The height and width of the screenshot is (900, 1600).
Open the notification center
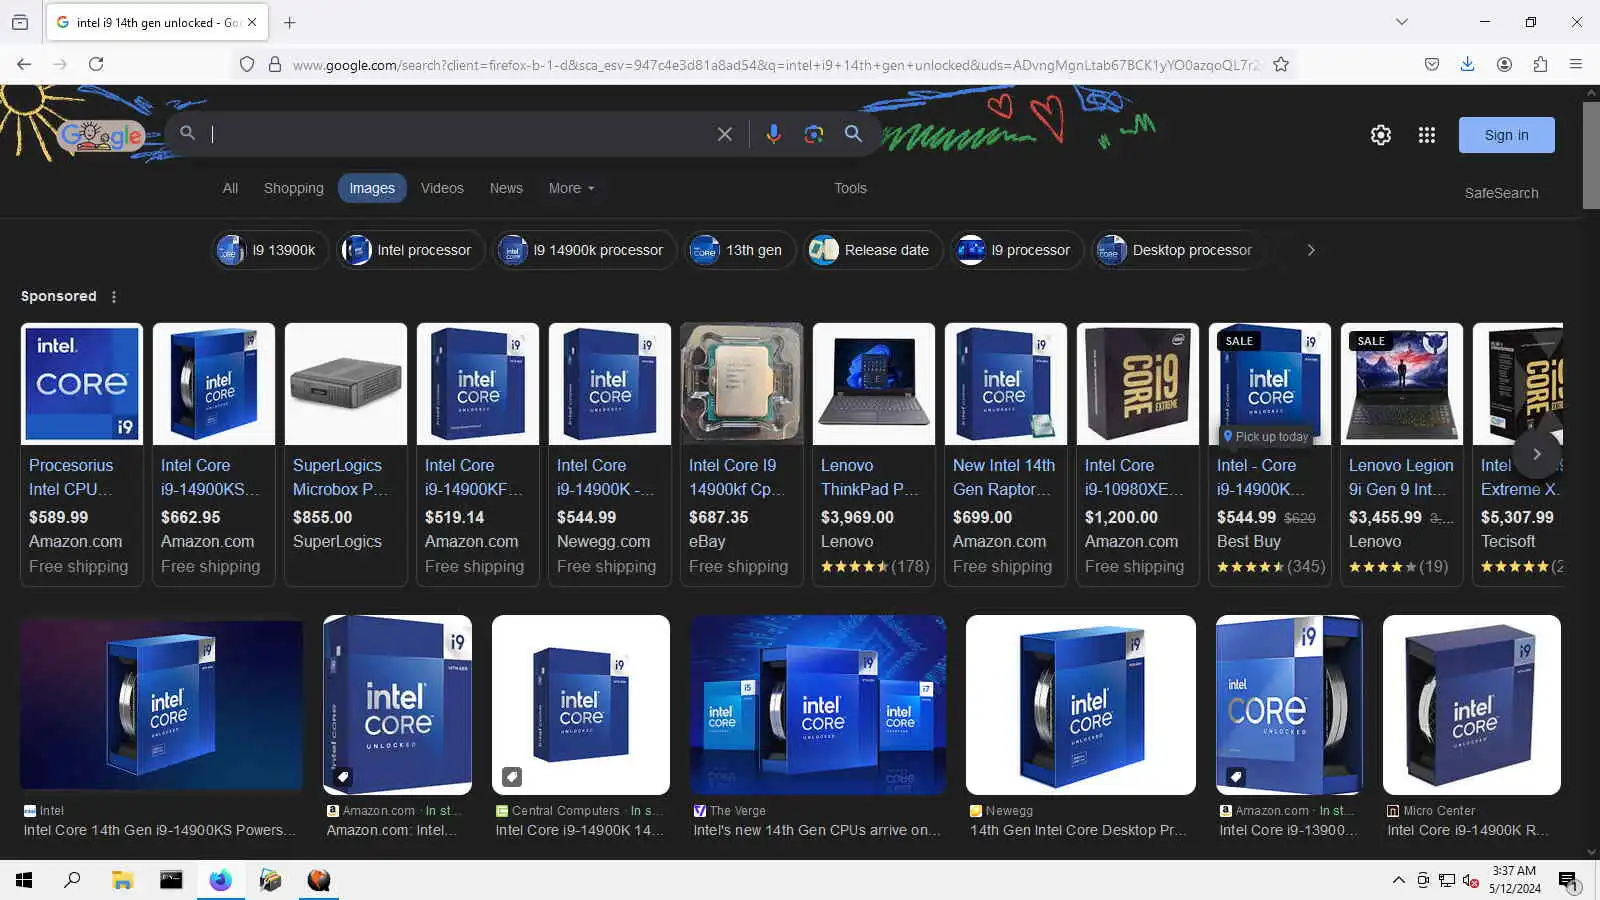(x=1568, y=880)
